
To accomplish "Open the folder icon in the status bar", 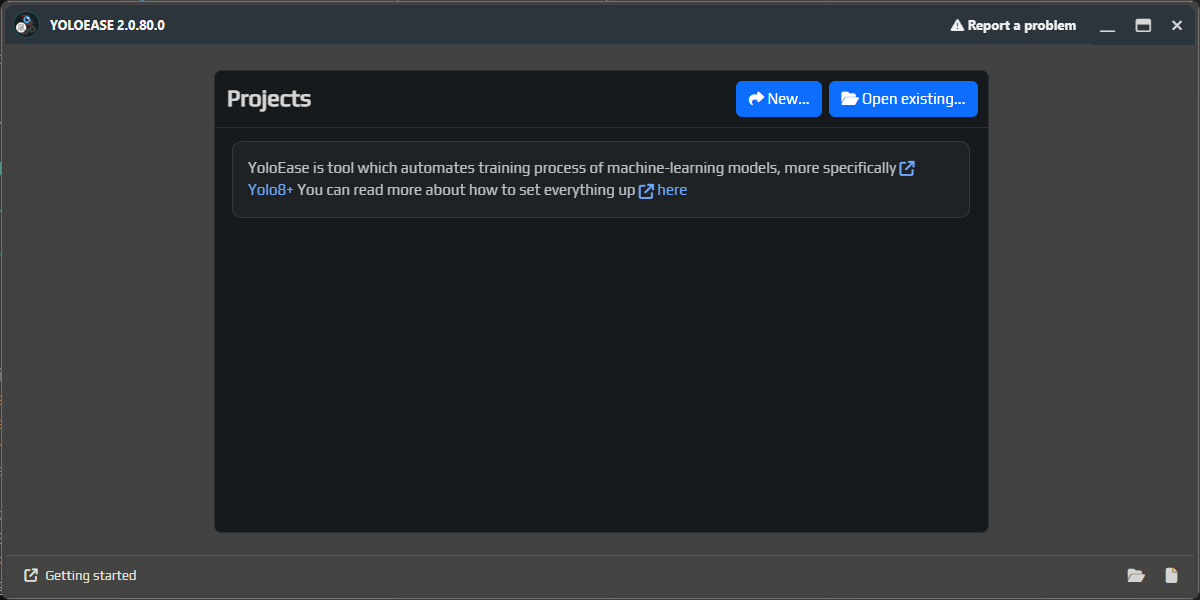I will coord(1135,575).
